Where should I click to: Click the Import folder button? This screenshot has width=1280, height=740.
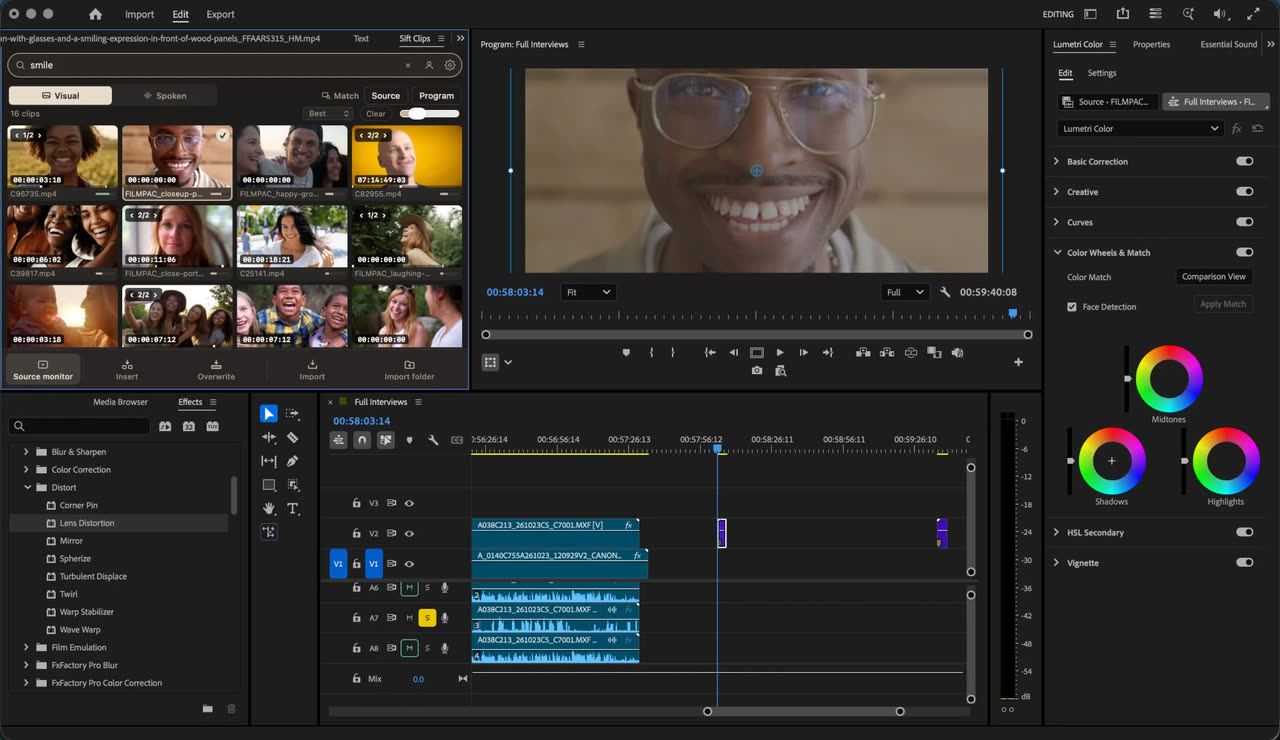pos(409,370)
